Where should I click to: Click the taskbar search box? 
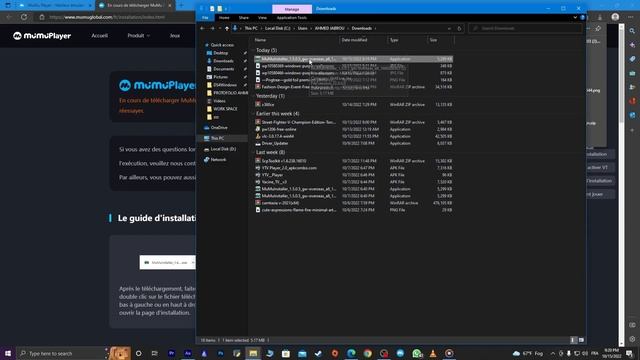[62, 353]
